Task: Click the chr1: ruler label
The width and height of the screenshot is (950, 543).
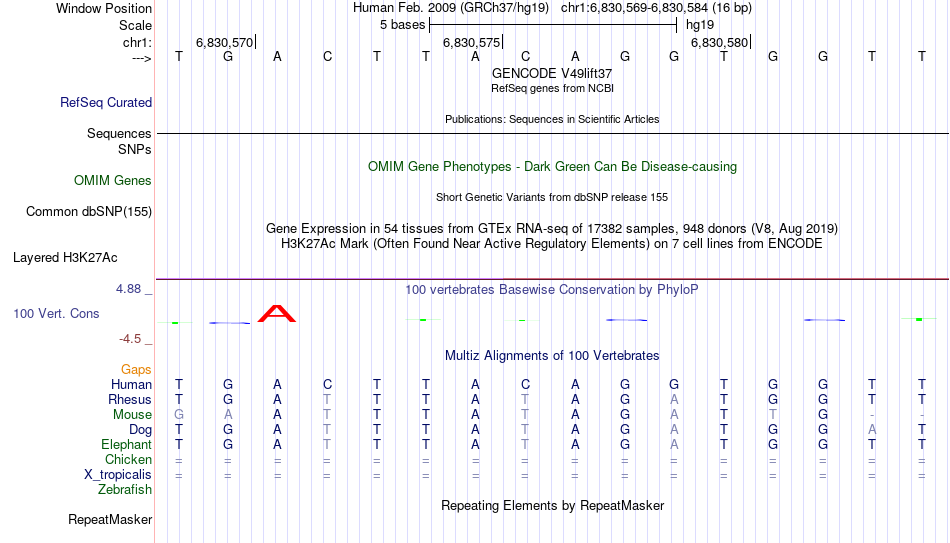Action: (x=137, y=42)
